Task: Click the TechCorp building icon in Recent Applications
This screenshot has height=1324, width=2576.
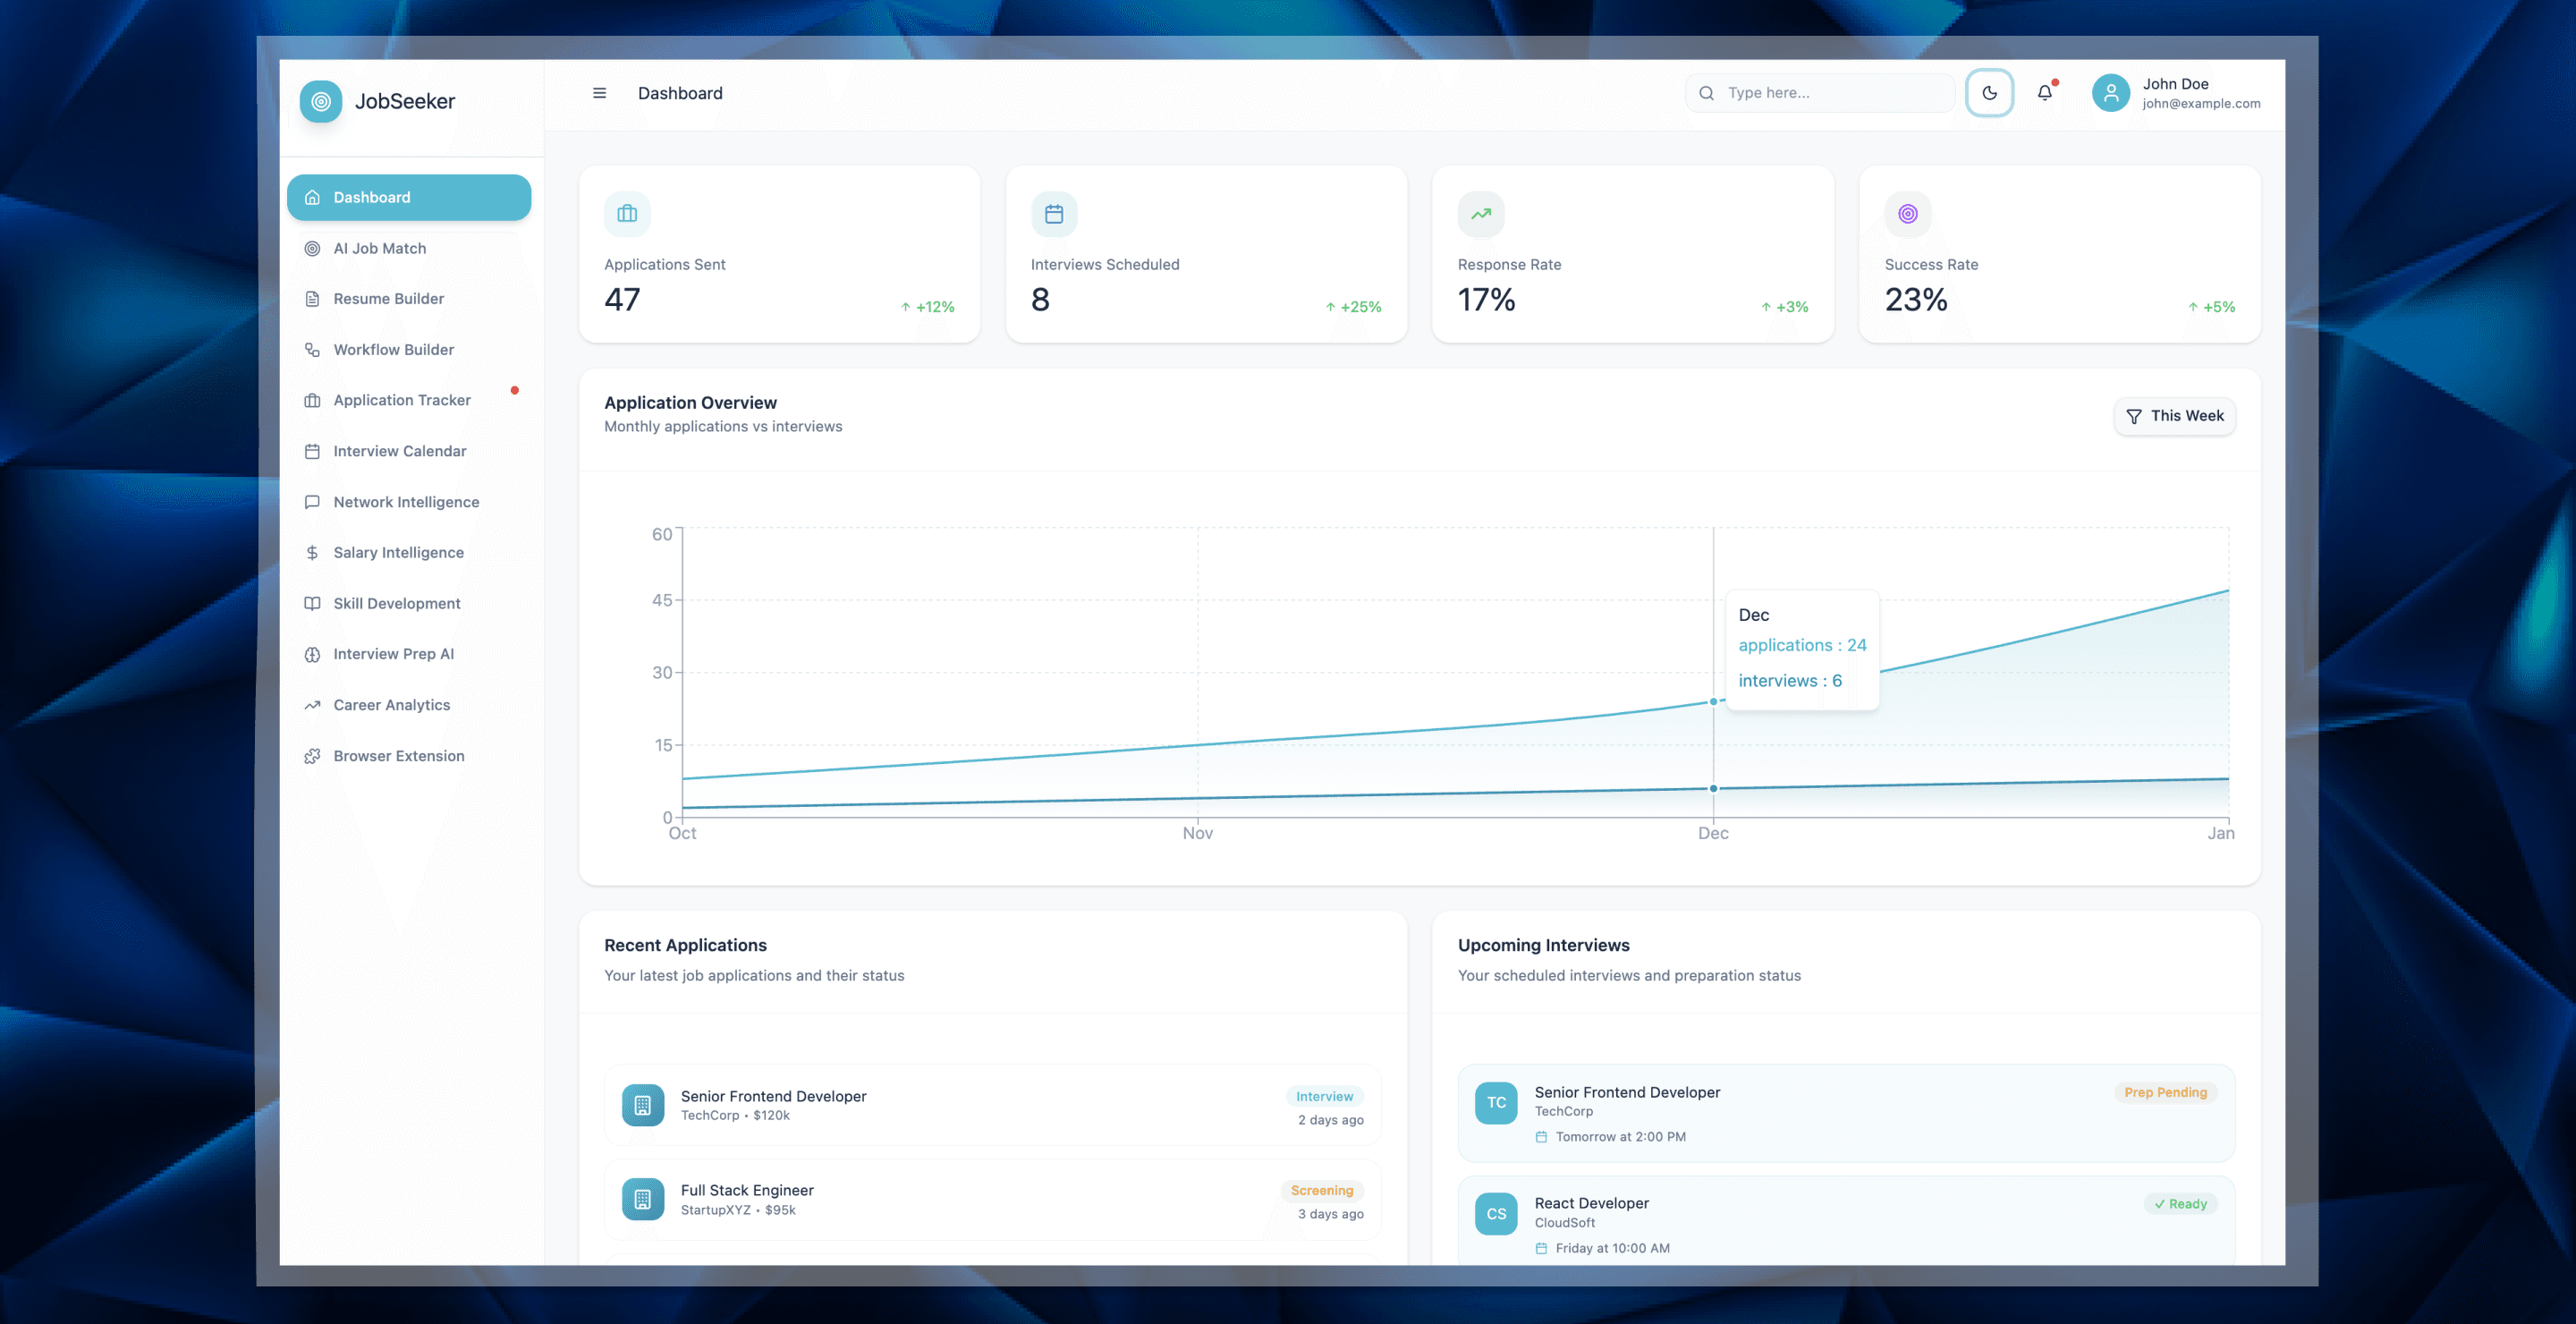Action: click(x=642, y=1105)
